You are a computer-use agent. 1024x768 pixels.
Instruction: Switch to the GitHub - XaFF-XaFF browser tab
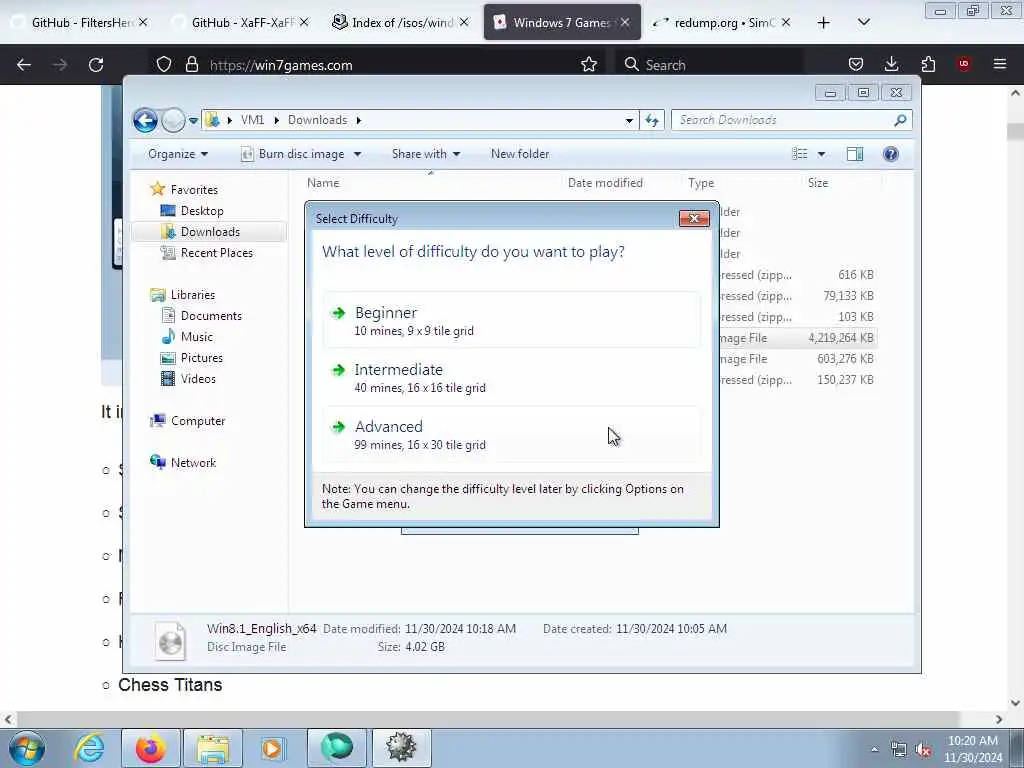tap(242, 23)
